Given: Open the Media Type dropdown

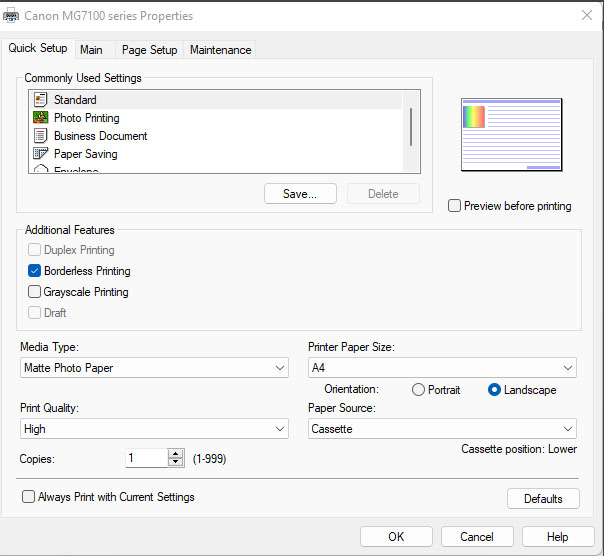Looking at the screenshot, I should coord(155,368).
